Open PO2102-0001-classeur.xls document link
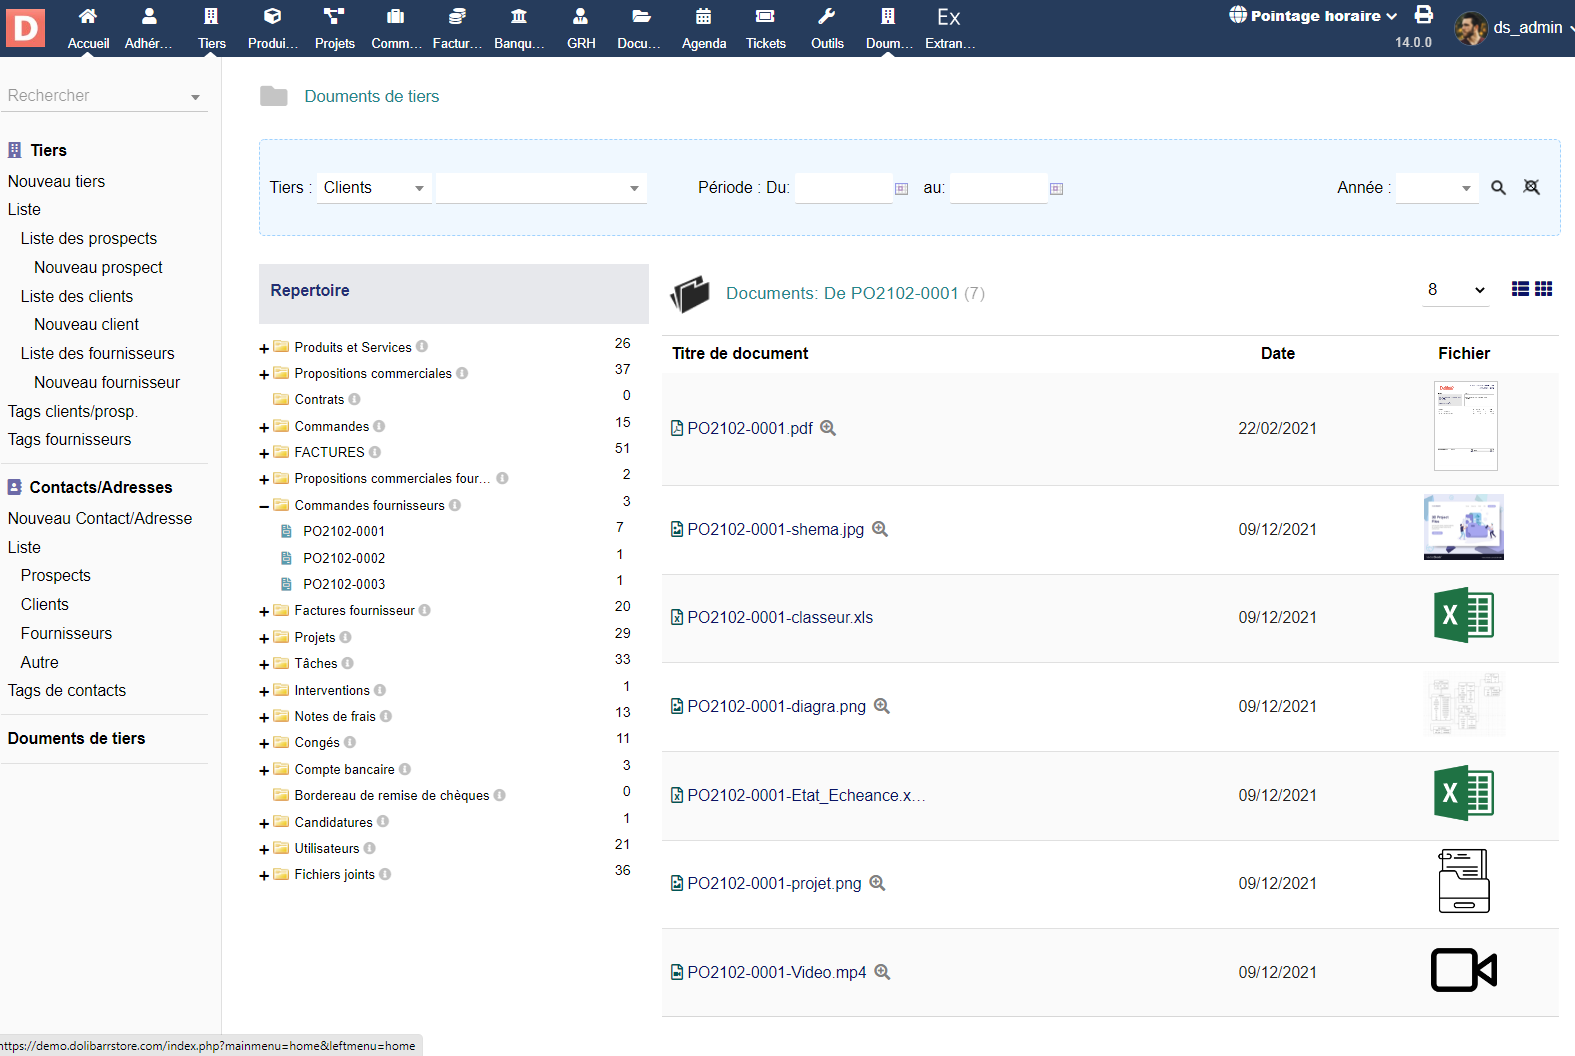The width and height of the screenshot is (1575, 1056). pyautogui.click(x=779, y=618)
